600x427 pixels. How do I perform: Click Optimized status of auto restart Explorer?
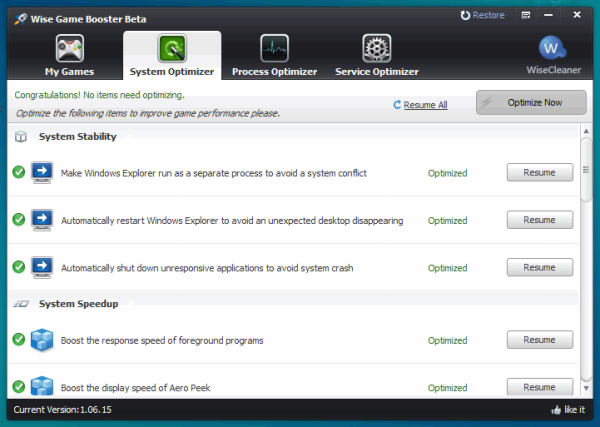click(x=447, y=221)
